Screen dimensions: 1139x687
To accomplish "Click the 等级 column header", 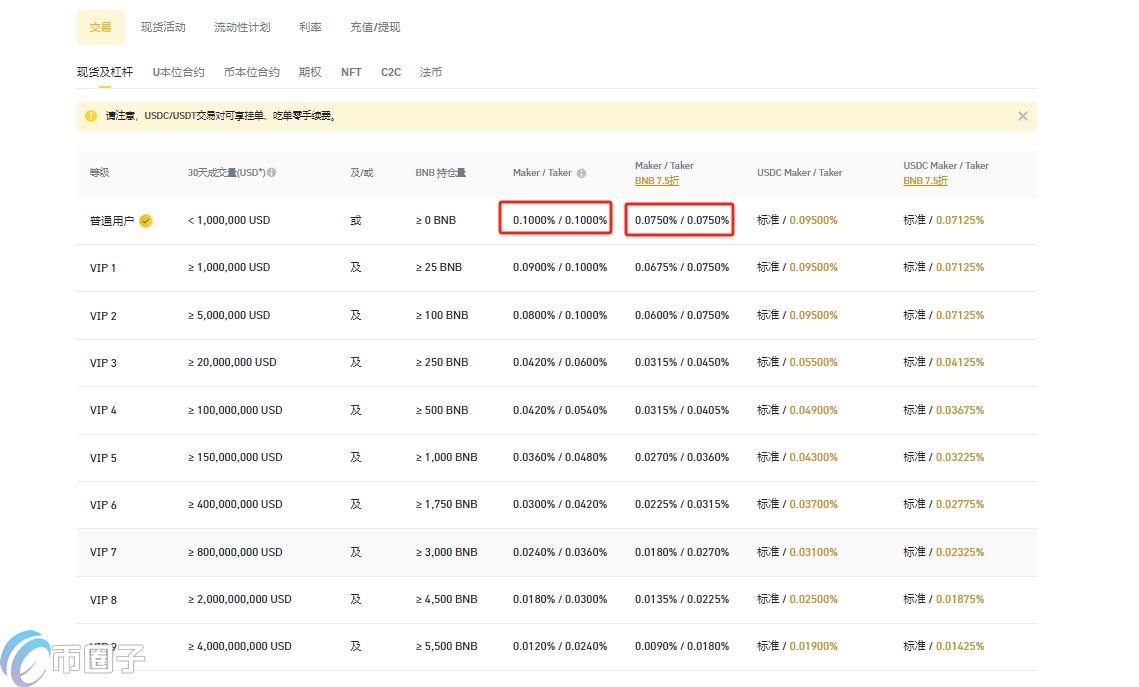I will pos(100,173).
